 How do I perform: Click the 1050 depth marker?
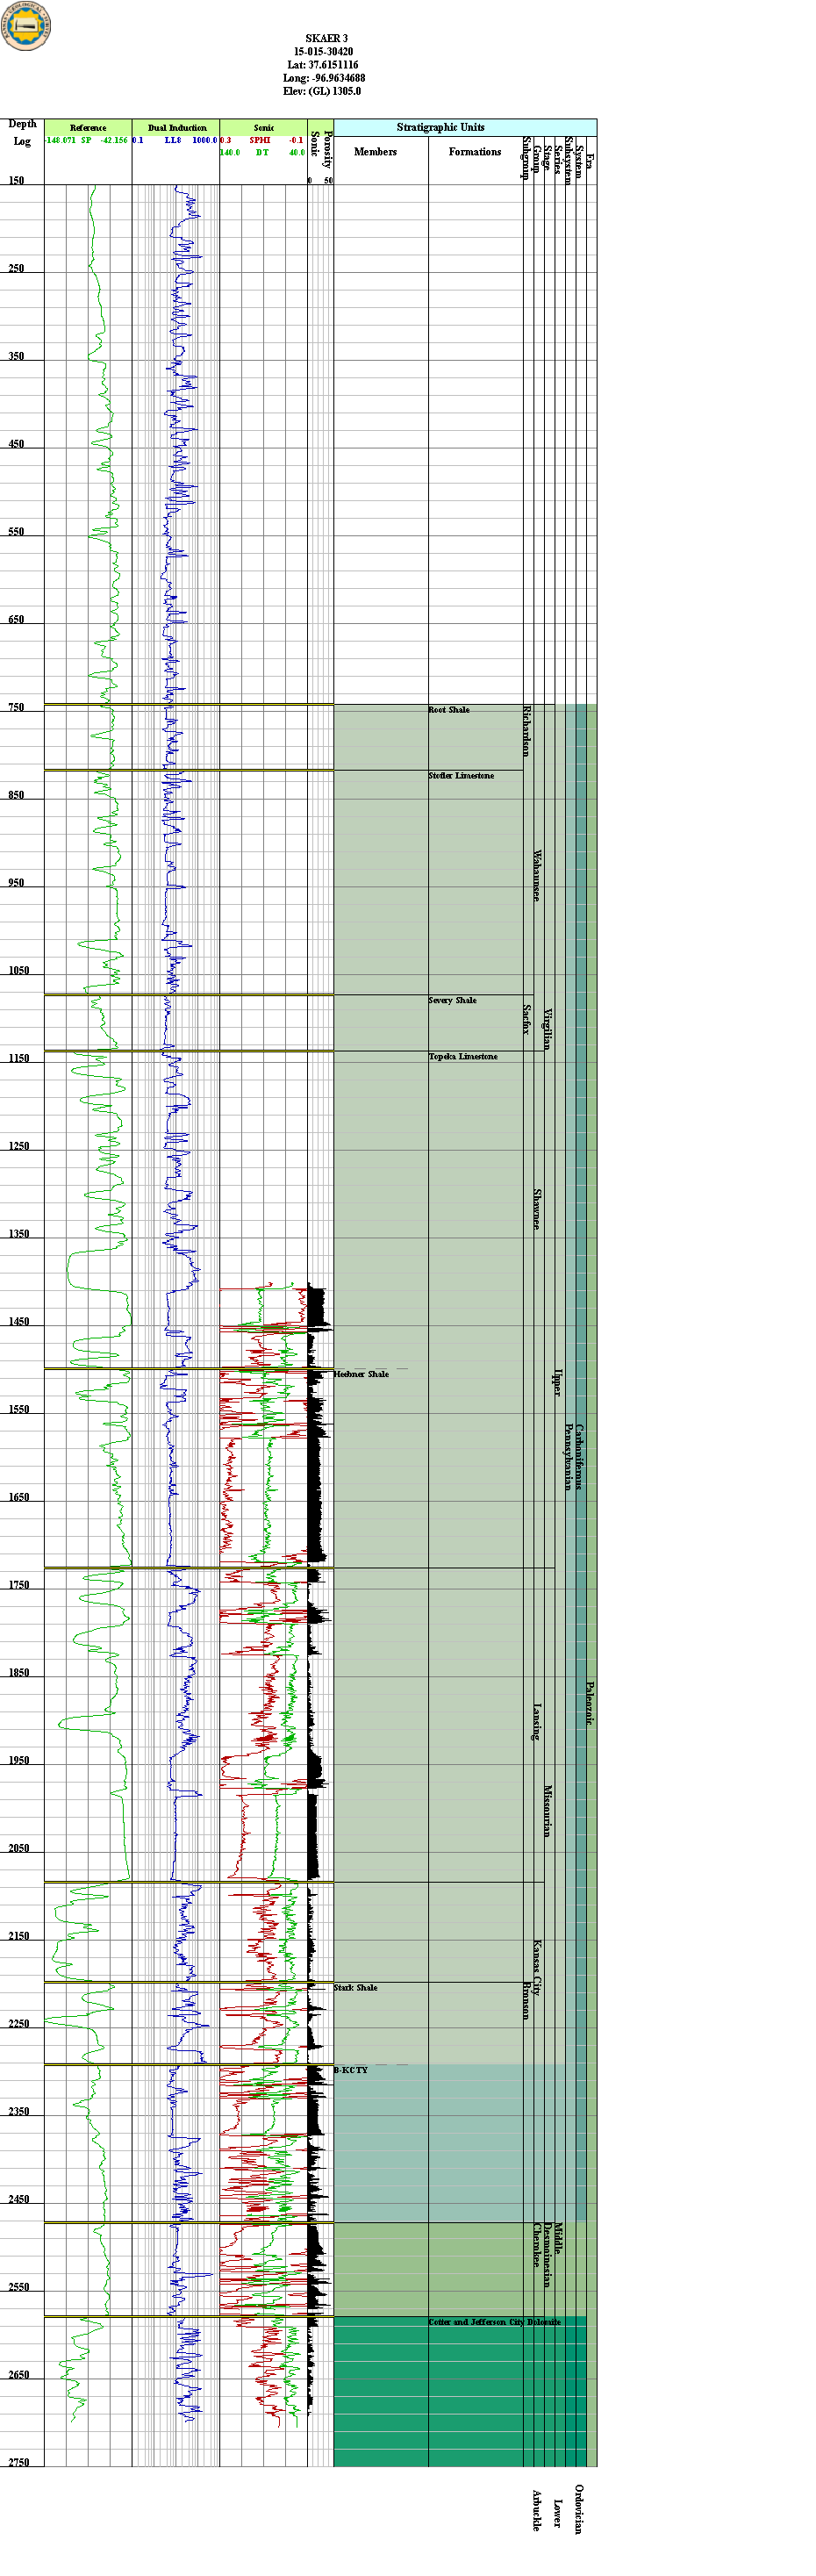click(x=19, y=970)
